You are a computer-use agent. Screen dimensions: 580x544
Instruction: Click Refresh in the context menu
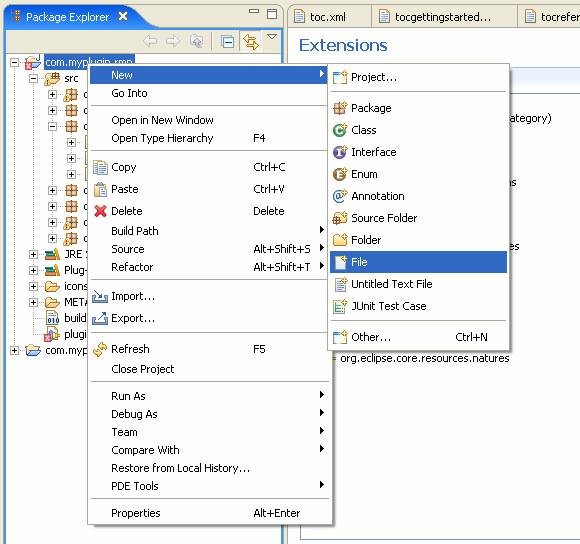tap(209, 349)
